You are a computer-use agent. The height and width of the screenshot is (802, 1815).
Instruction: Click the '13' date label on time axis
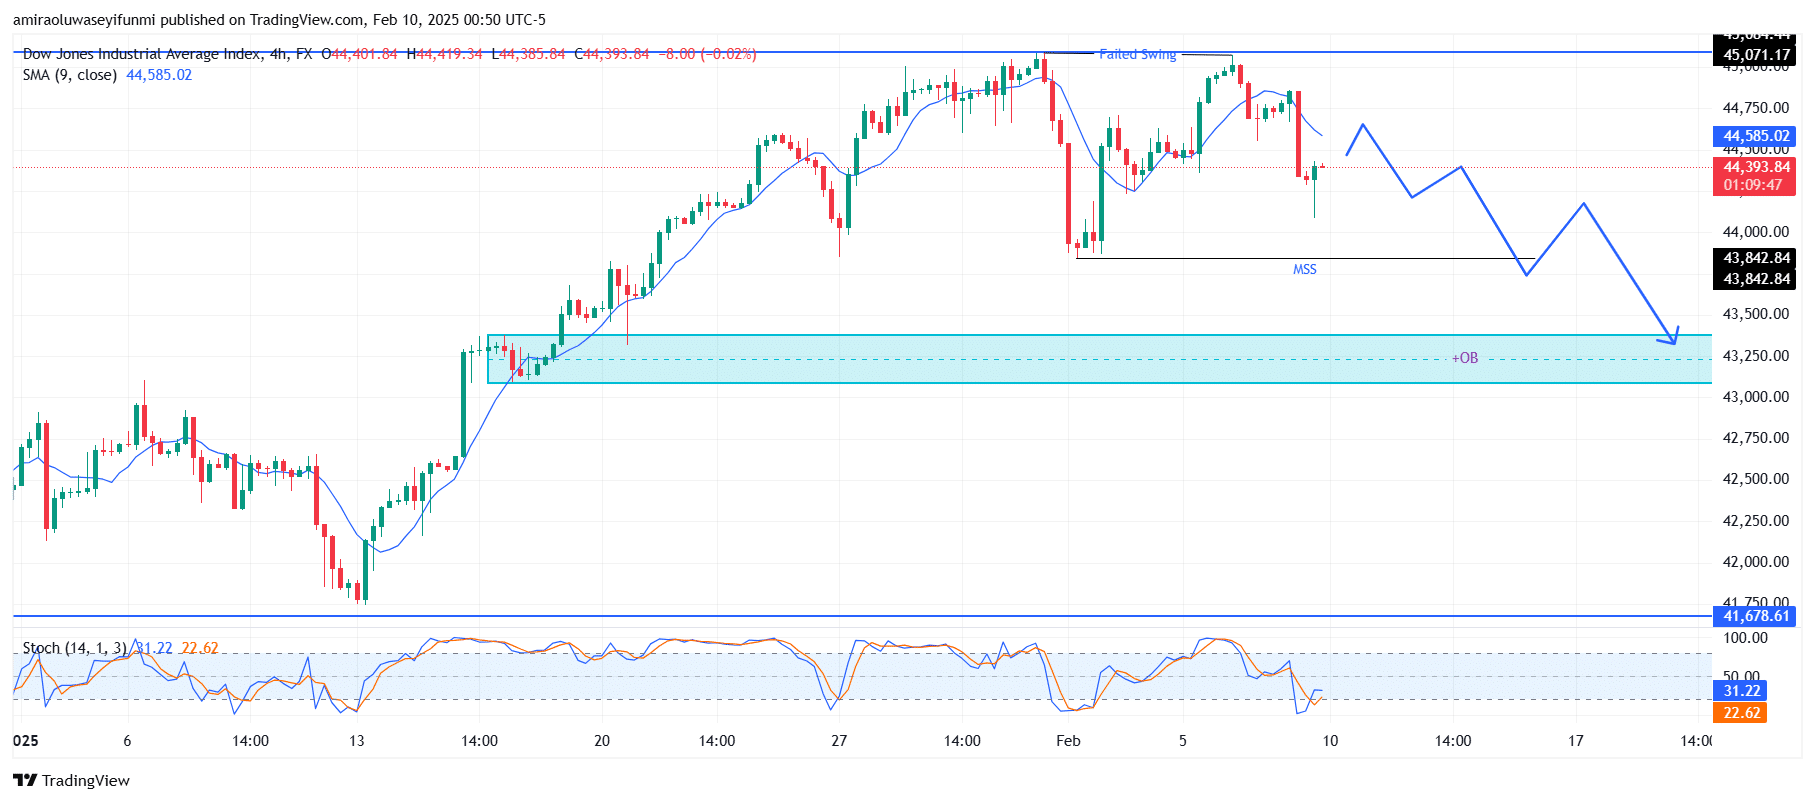357,741
